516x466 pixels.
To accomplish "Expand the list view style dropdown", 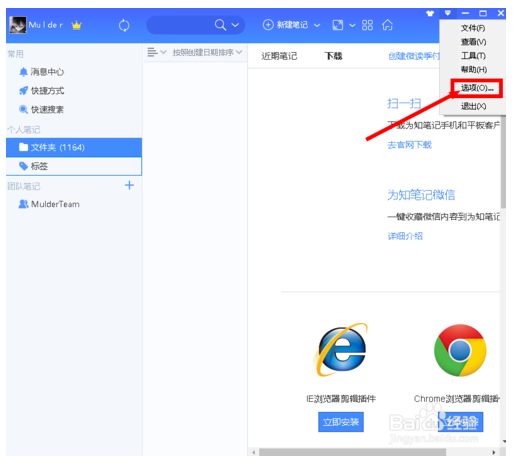I will 157,52.
